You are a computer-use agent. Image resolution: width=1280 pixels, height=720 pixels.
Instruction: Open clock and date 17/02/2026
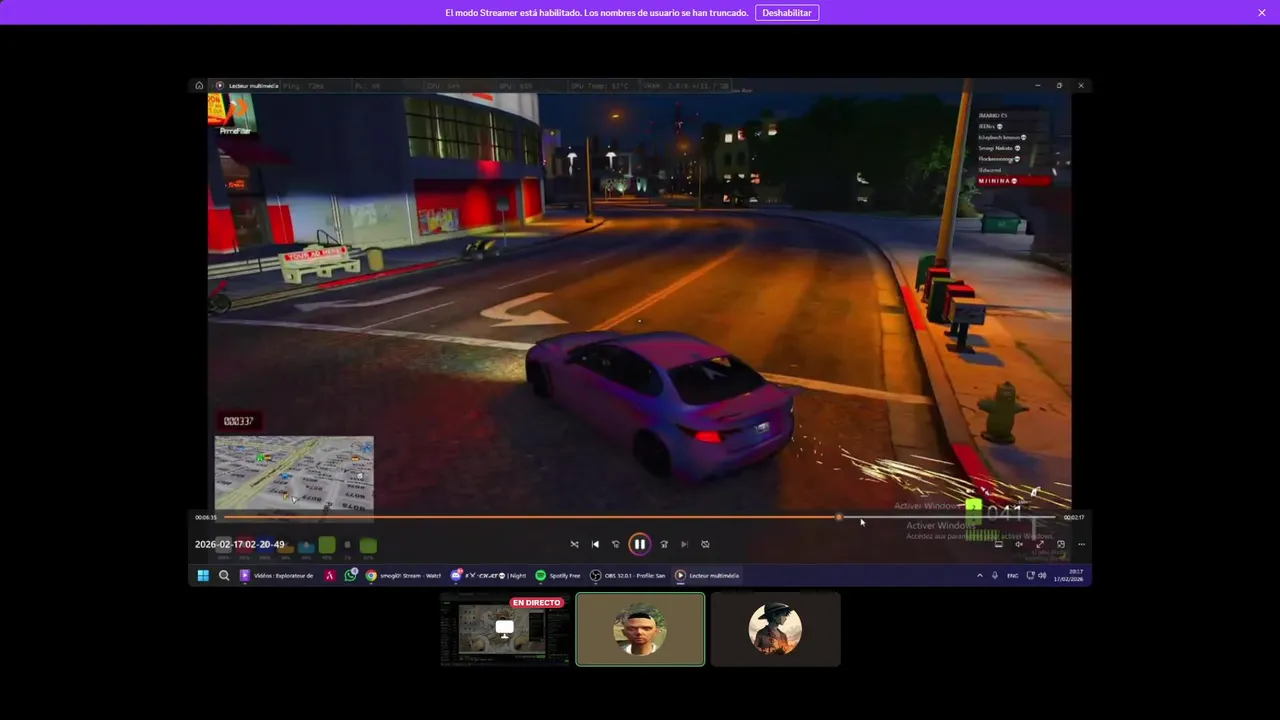pos(1067,575)
